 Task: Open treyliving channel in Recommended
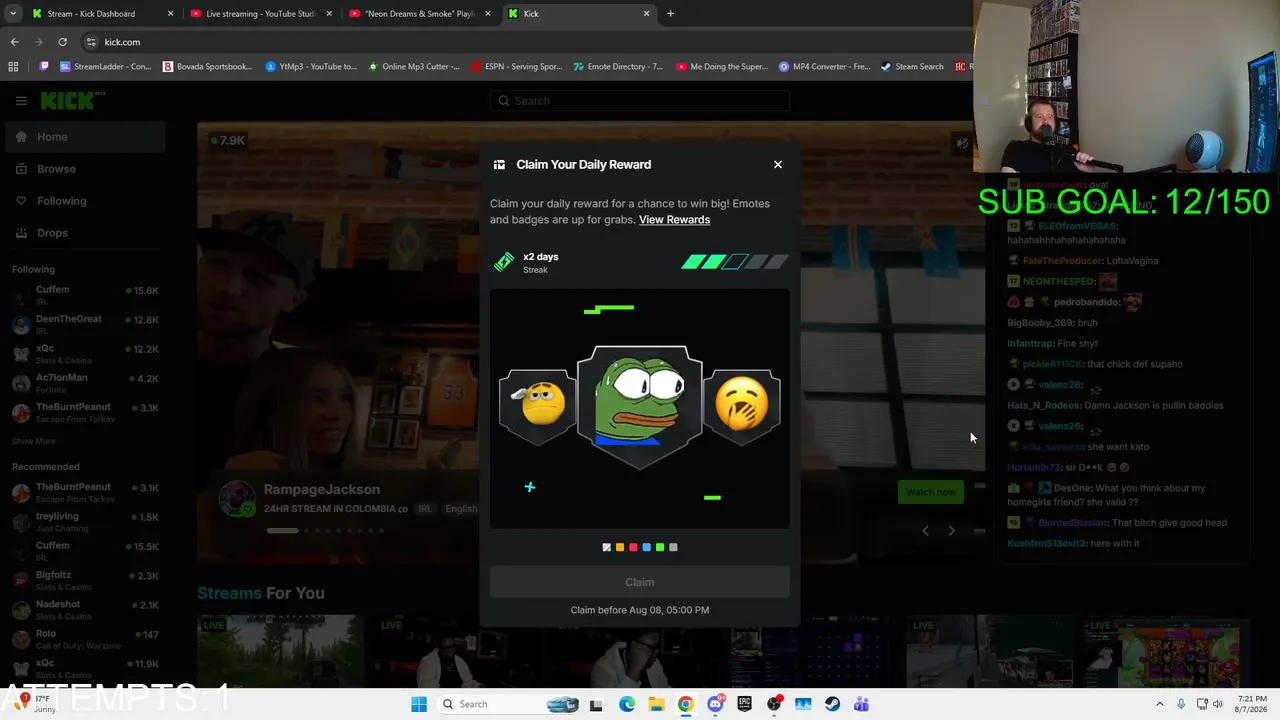85,522
